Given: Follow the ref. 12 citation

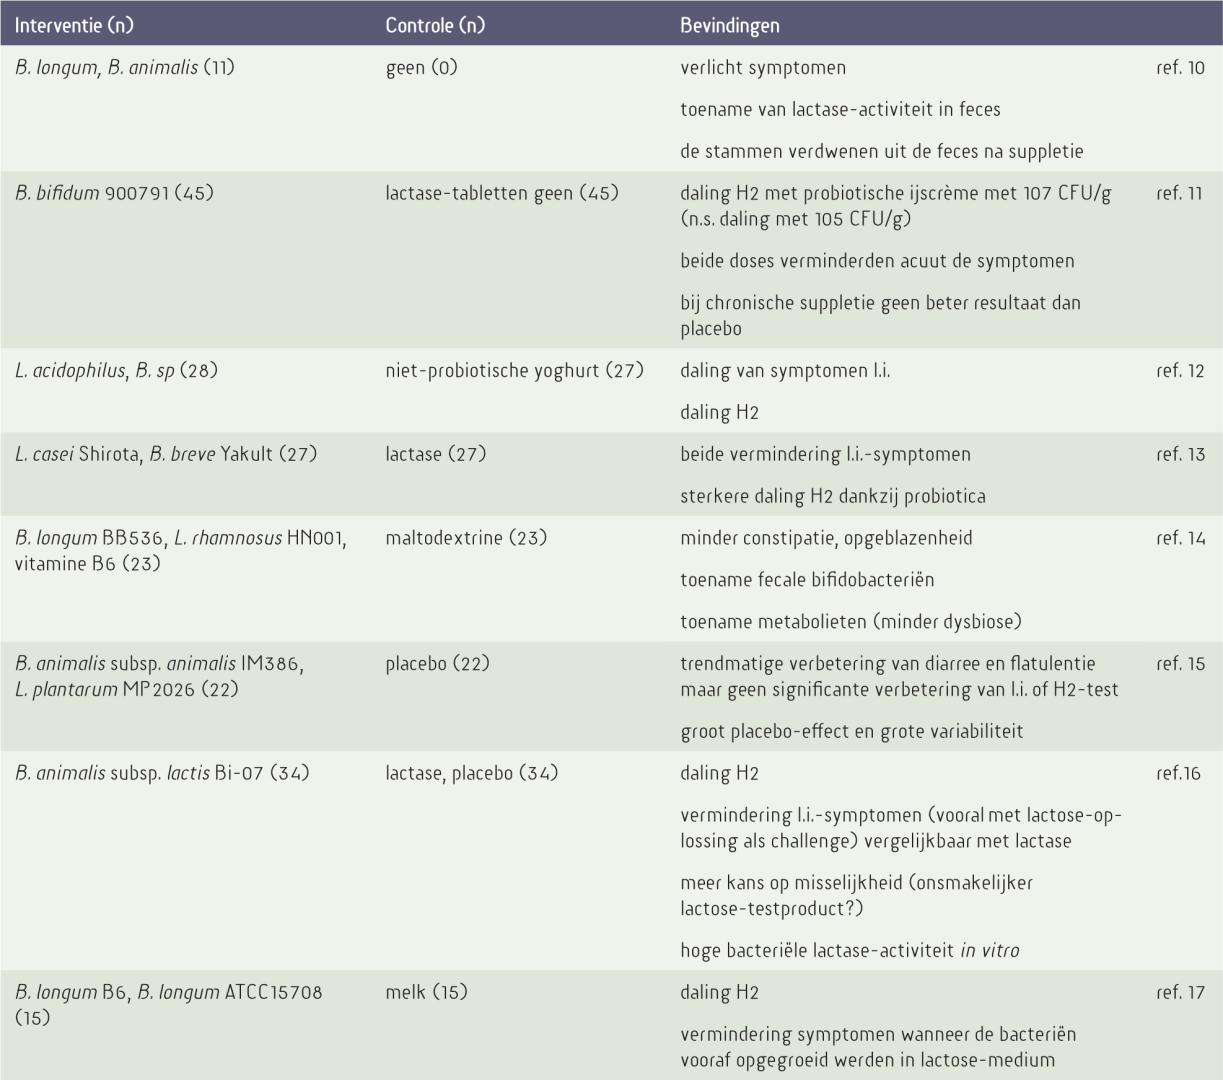Looking at the screenshot, I should [1180, 371].
